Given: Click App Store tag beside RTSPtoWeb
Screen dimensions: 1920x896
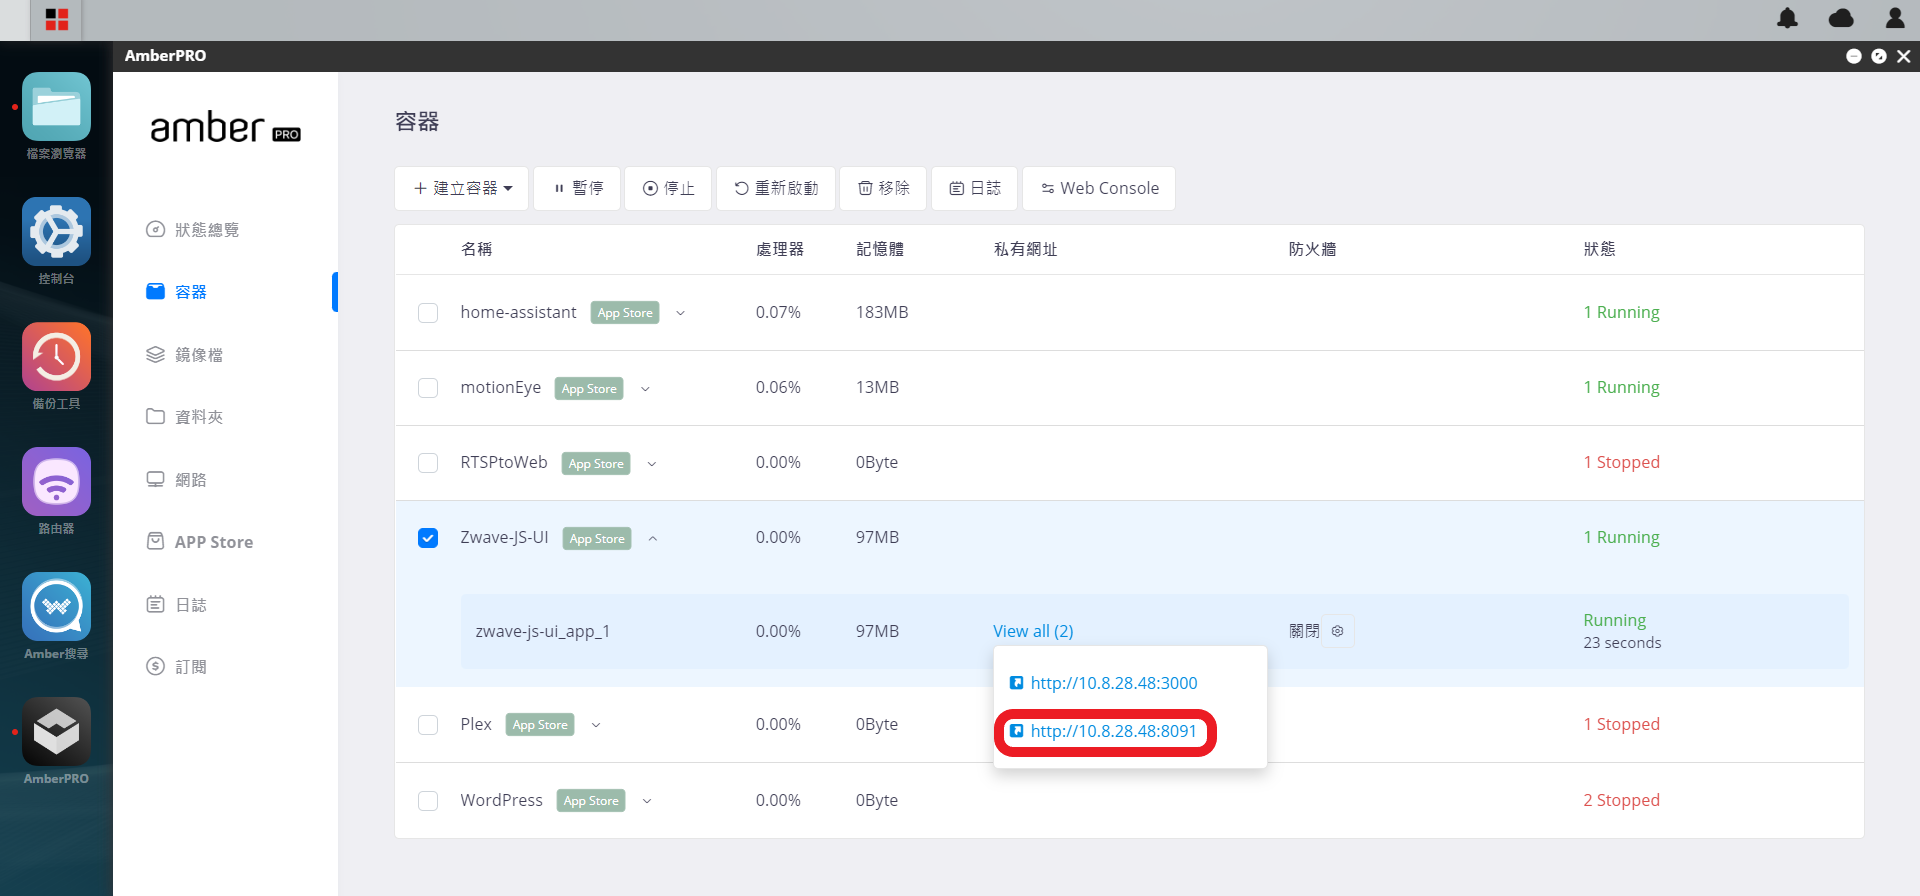Looking at the screenshot, I should click(596, 464).
